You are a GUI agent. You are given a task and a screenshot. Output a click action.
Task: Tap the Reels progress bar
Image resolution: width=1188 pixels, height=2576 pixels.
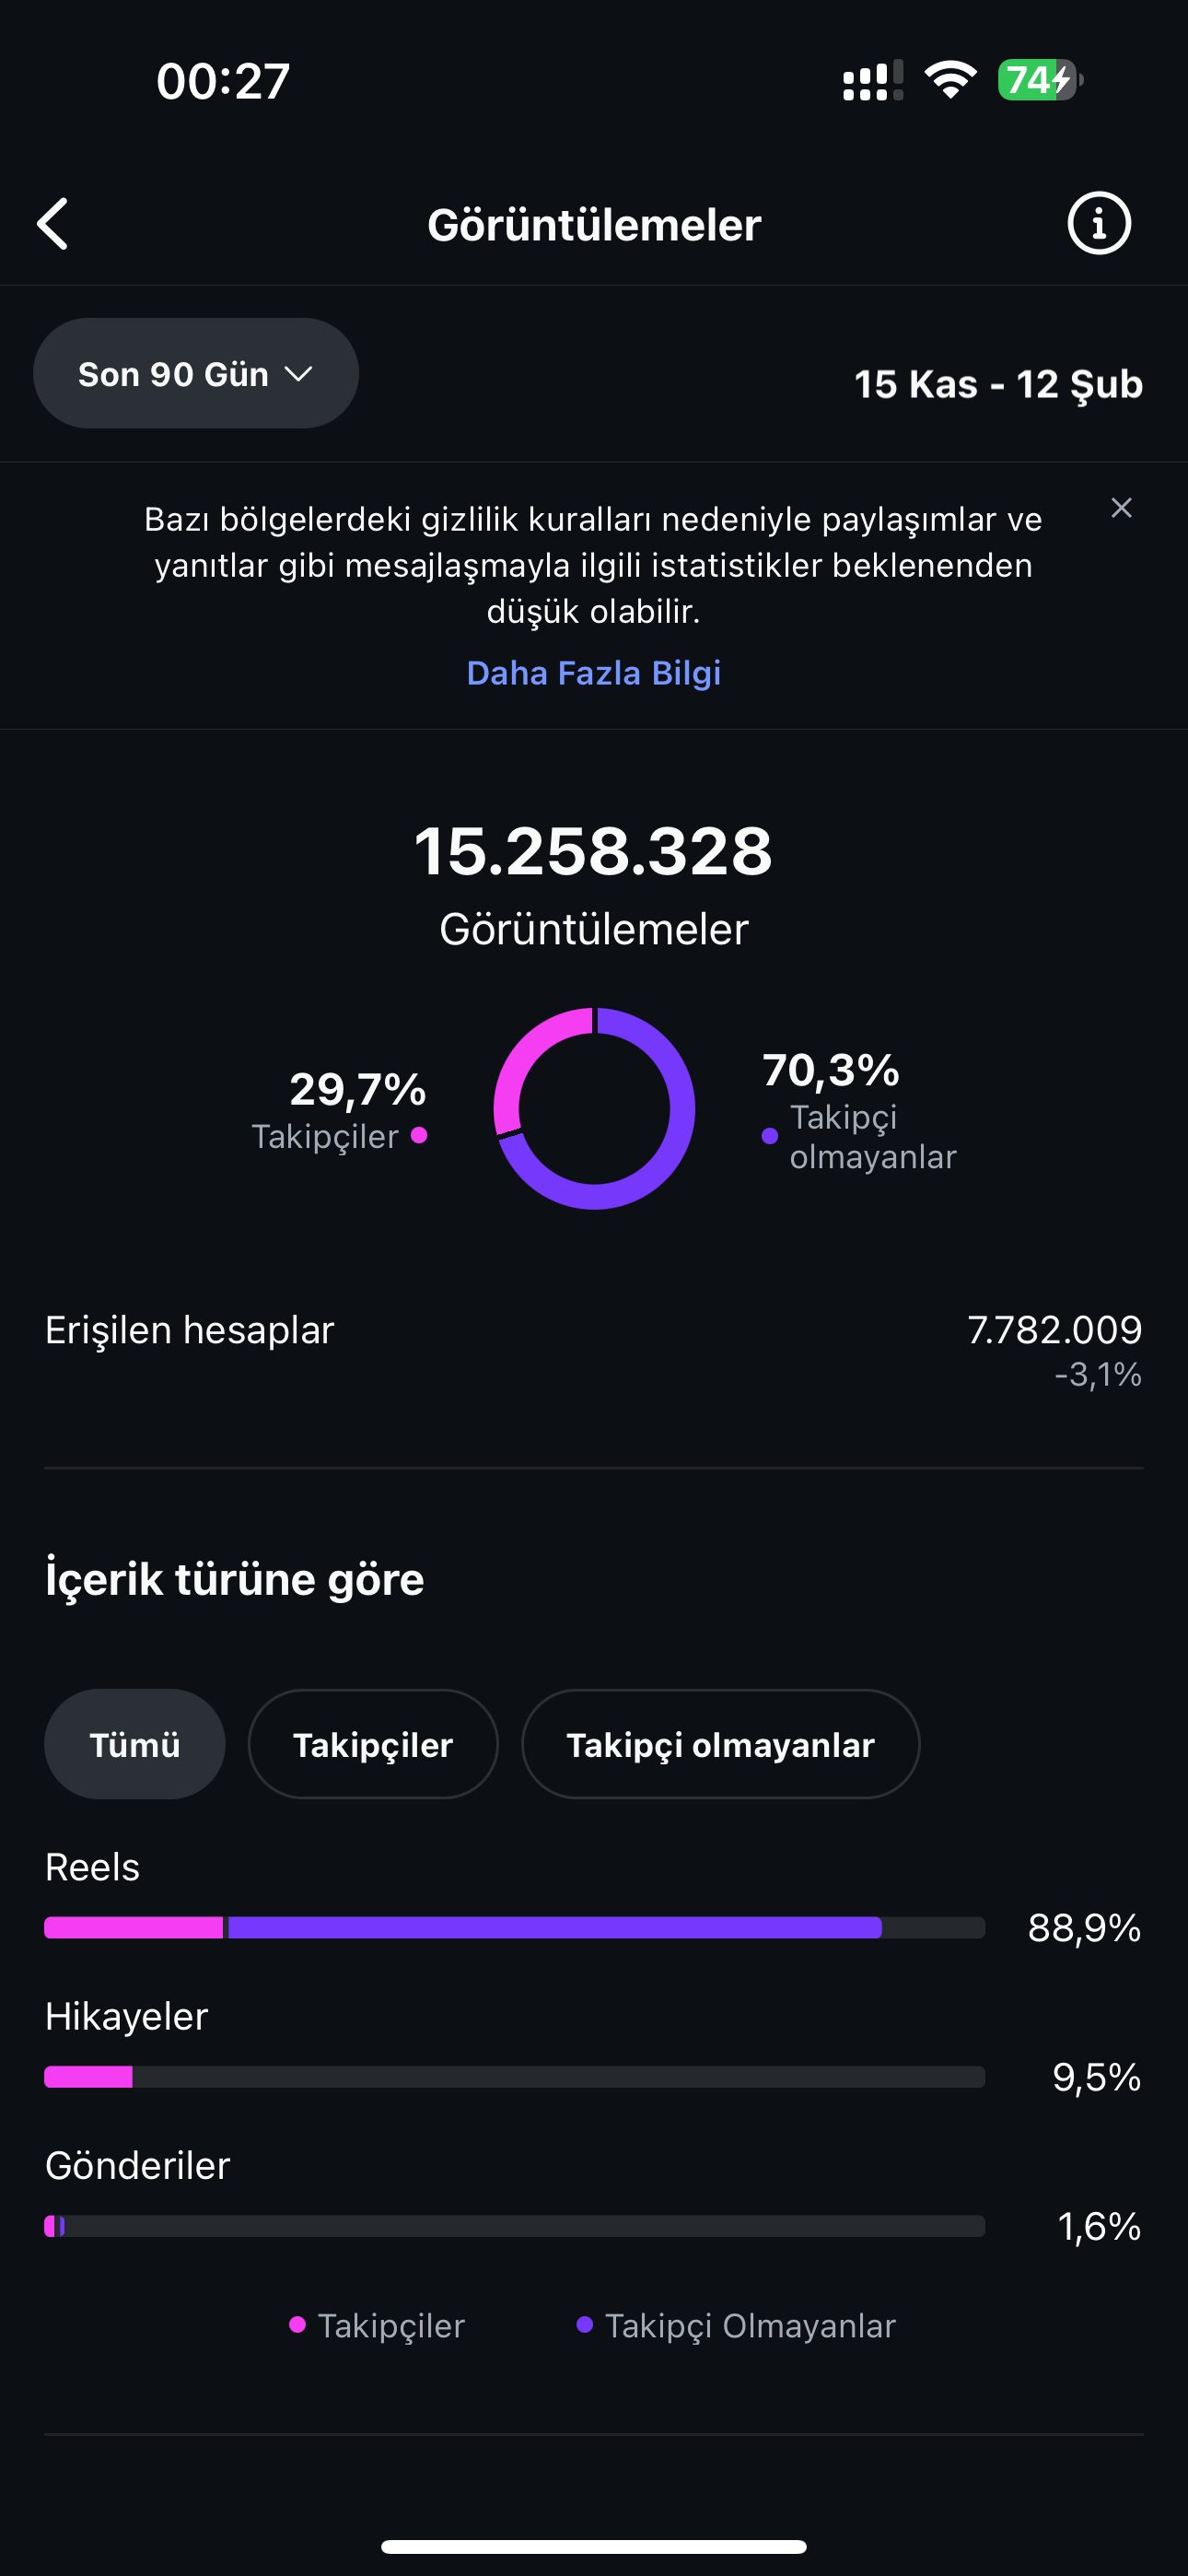click(x=515, y=1927)
